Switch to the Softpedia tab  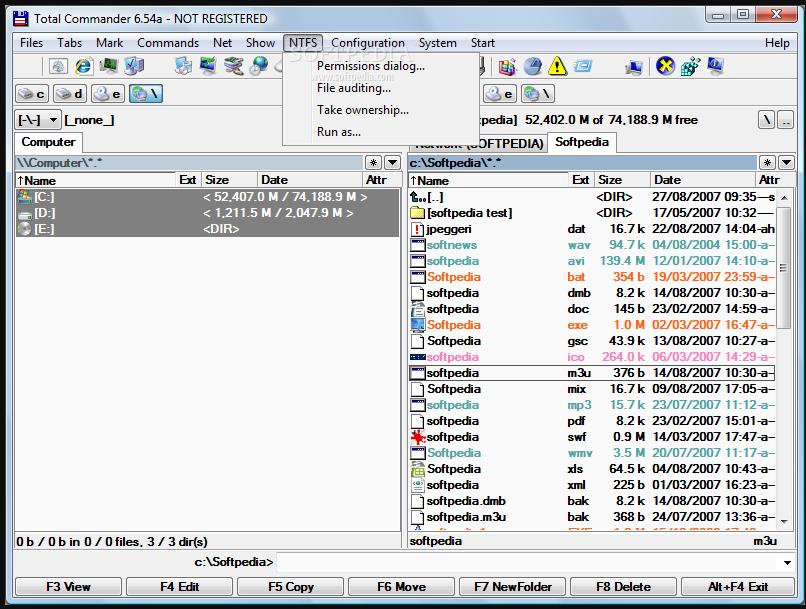(582, 142)
